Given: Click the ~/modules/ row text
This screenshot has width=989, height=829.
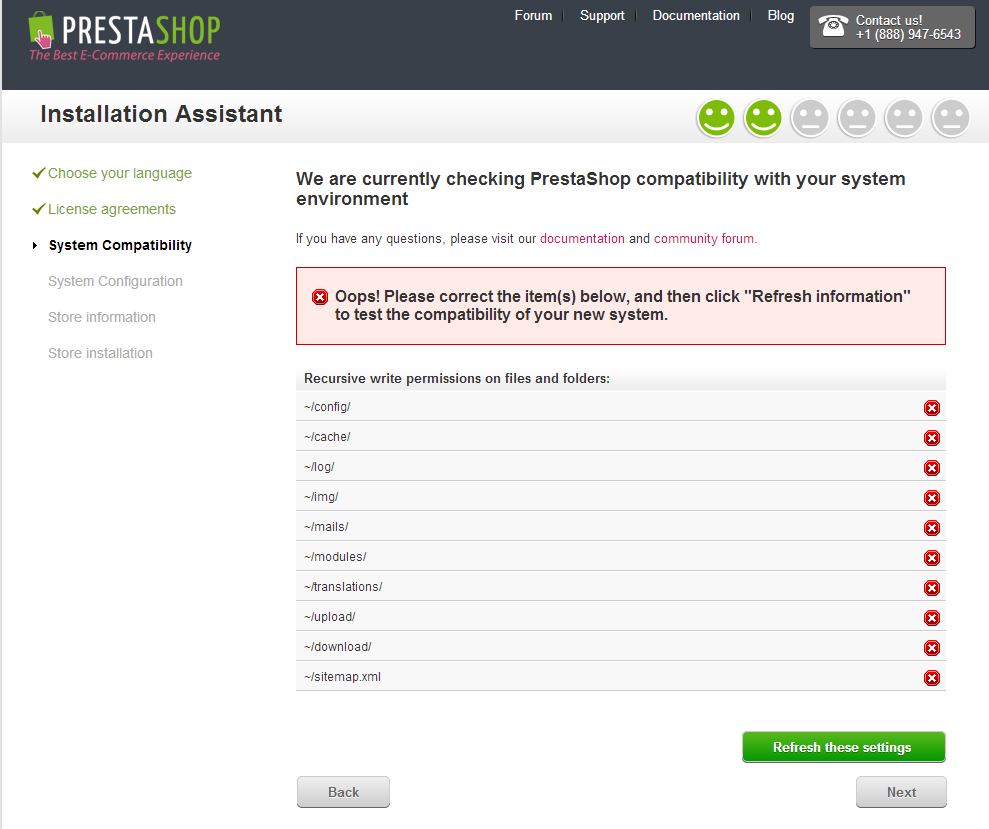Looking at the screenshot, I should (x=335, y=557).
